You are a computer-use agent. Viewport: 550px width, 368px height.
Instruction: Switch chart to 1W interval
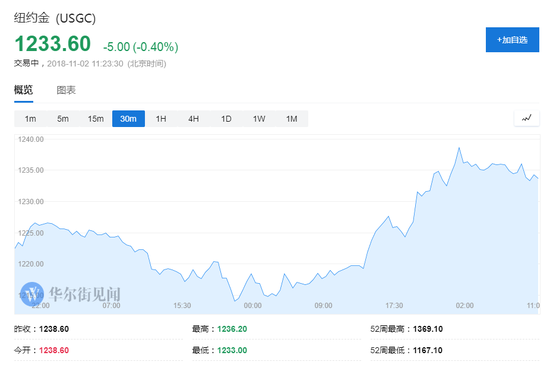tap(259, 119)
